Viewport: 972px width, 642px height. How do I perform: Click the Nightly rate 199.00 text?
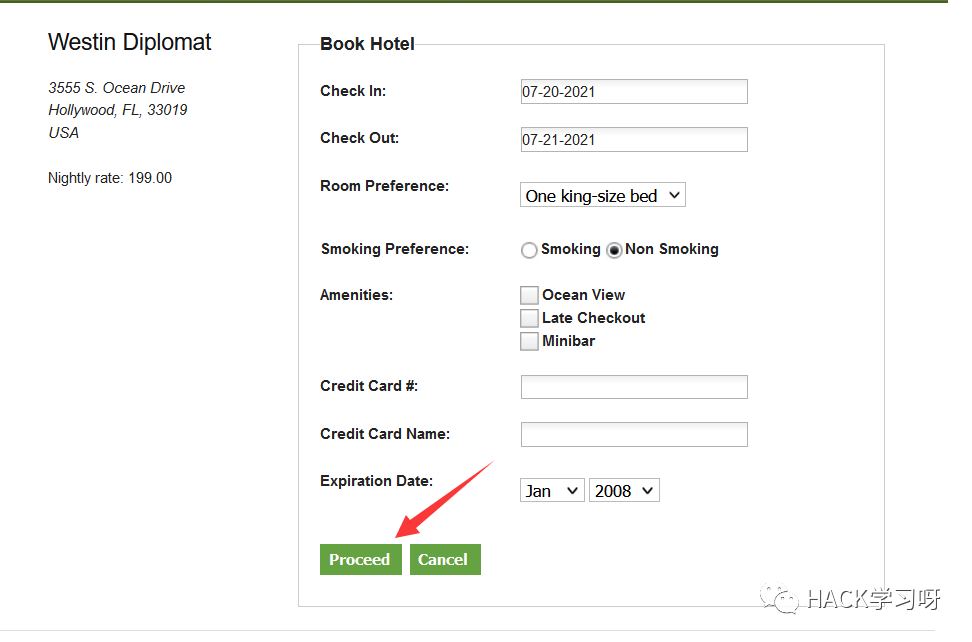pyautogui.click(x=110, y=178)
